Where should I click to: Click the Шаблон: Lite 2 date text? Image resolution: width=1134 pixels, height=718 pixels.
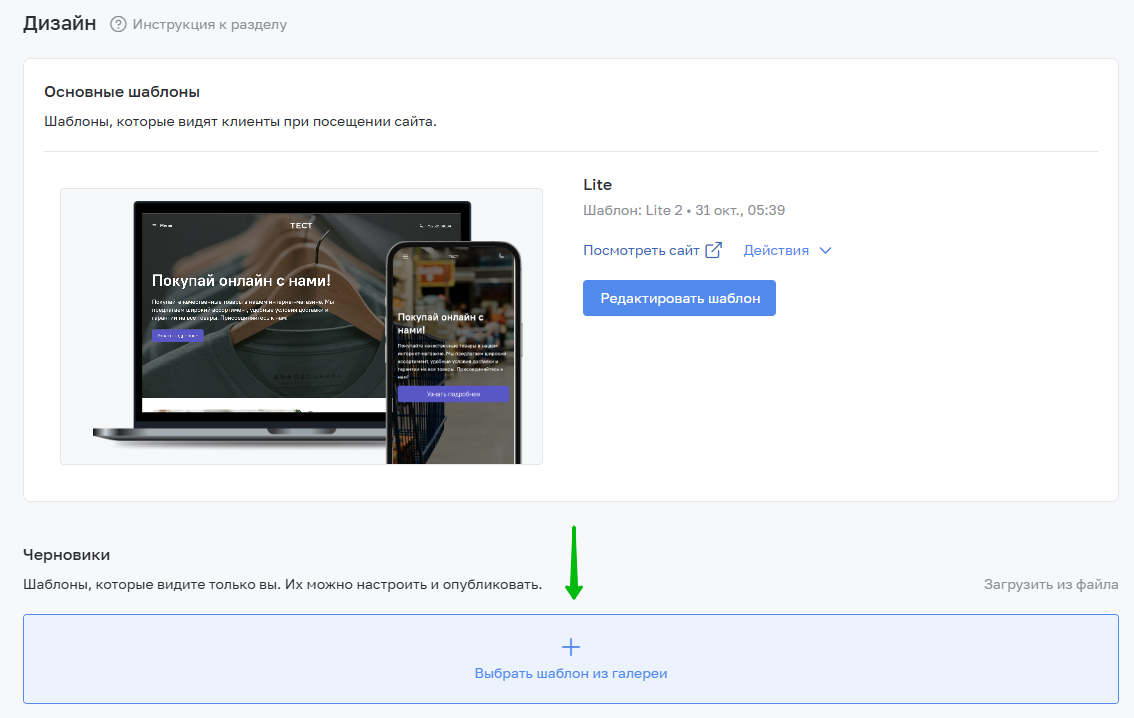point(683,211)
